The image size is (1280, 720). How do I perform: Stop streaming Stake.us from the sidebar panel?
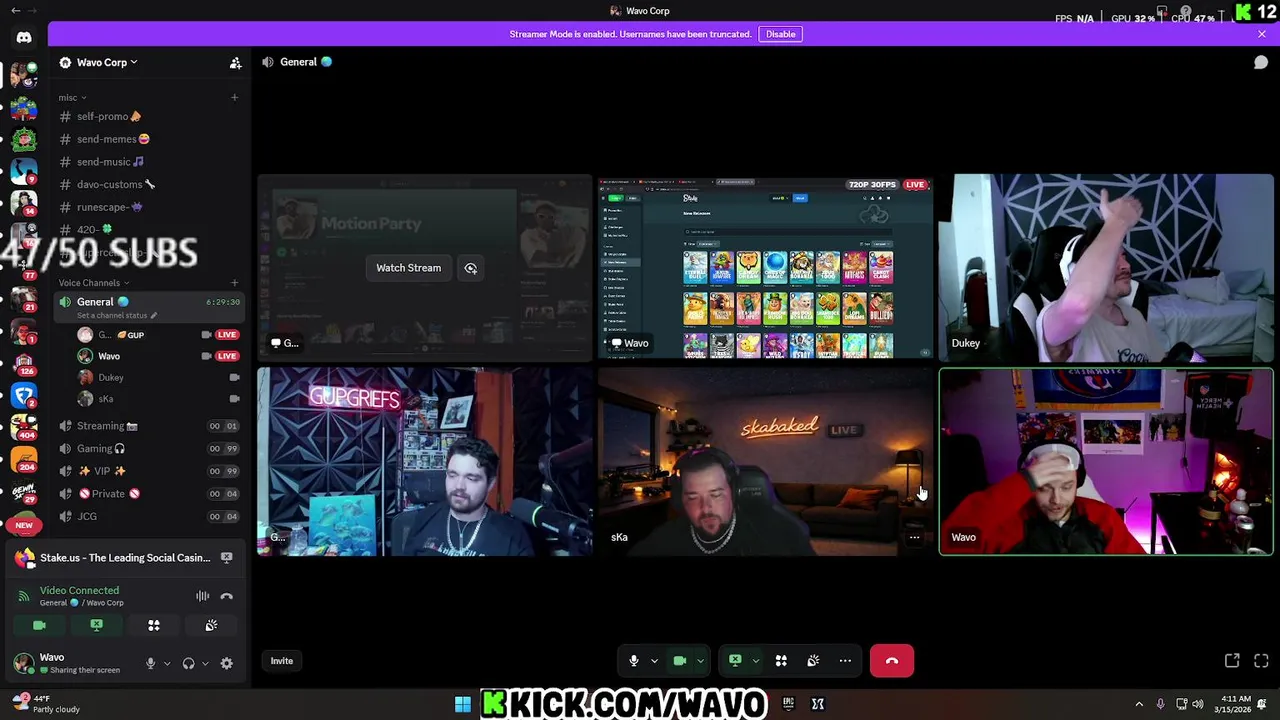pos(226,558)
